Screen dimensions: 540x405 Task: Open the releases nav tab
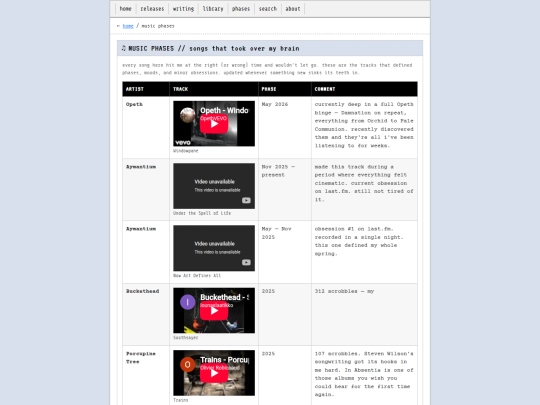[x=152, y=9]
